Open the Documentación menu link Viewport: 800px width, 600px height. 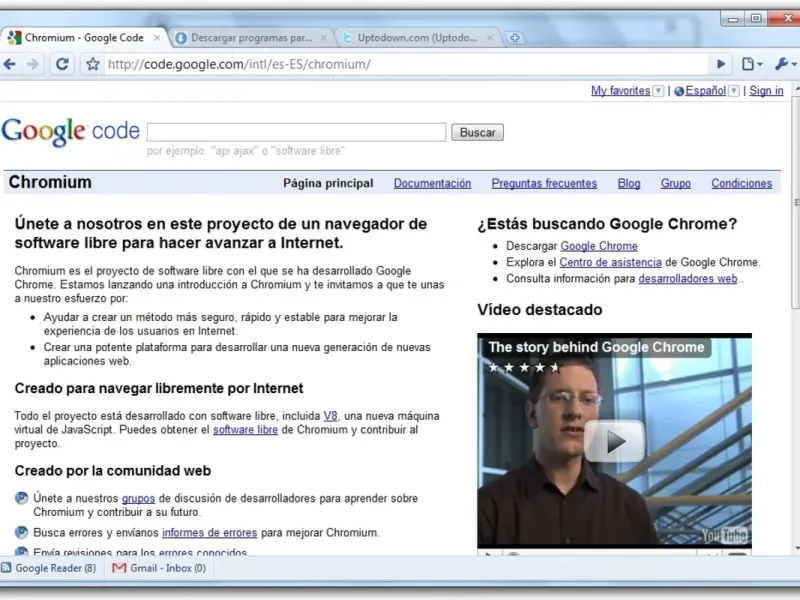tap(432, 184)
